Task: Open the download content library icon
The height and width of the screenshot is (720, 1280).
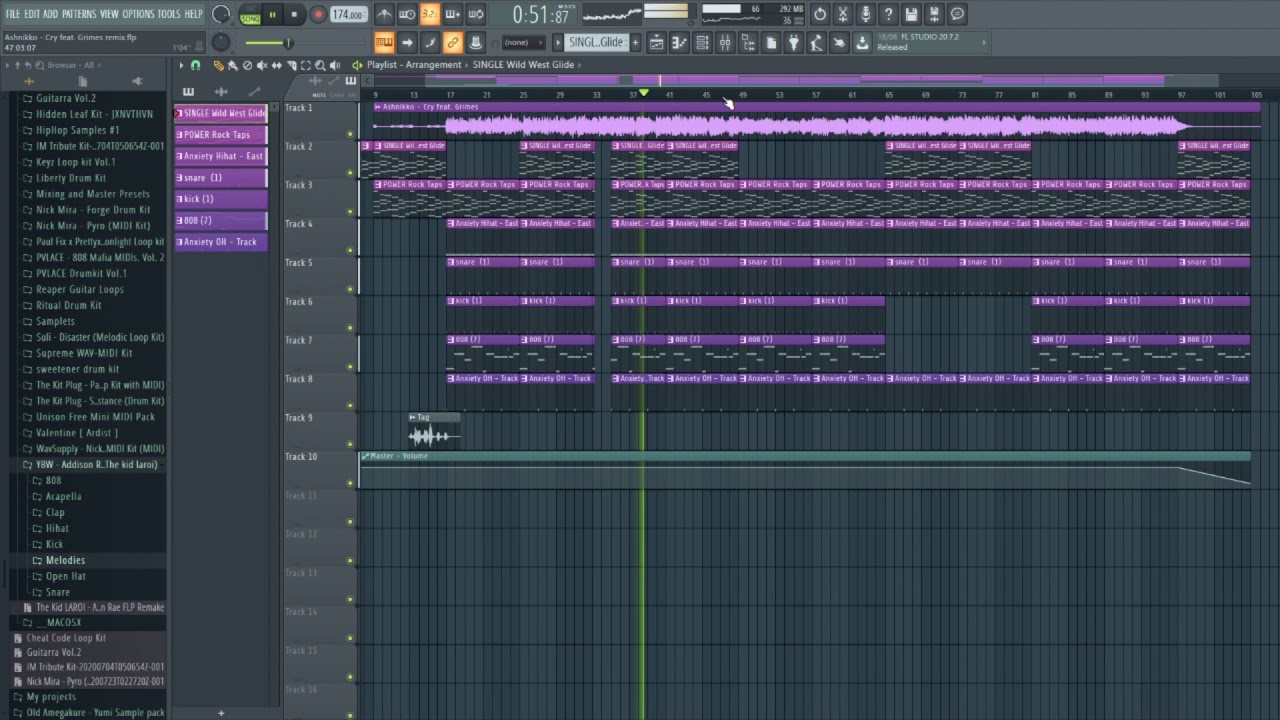Action: (x=862, y=42)
